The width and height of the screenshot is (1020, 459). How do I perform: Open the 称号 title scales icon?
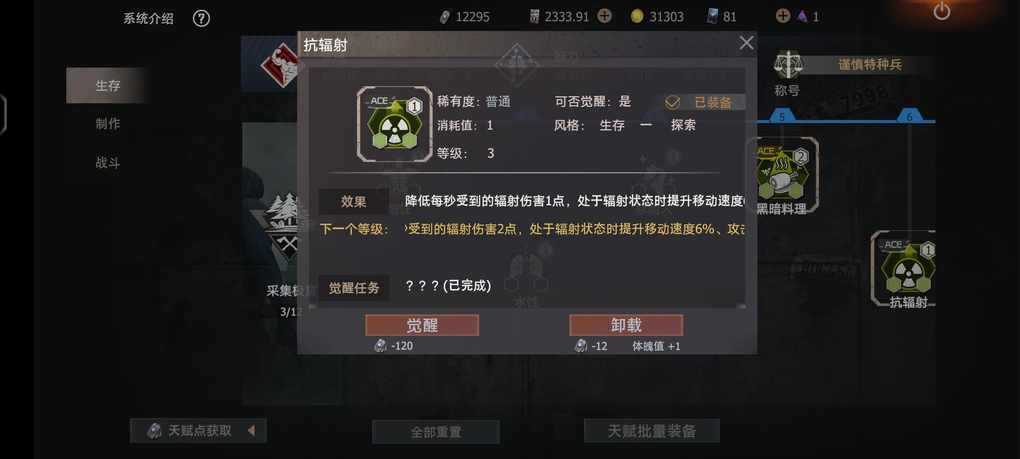(x=788, y=65)
